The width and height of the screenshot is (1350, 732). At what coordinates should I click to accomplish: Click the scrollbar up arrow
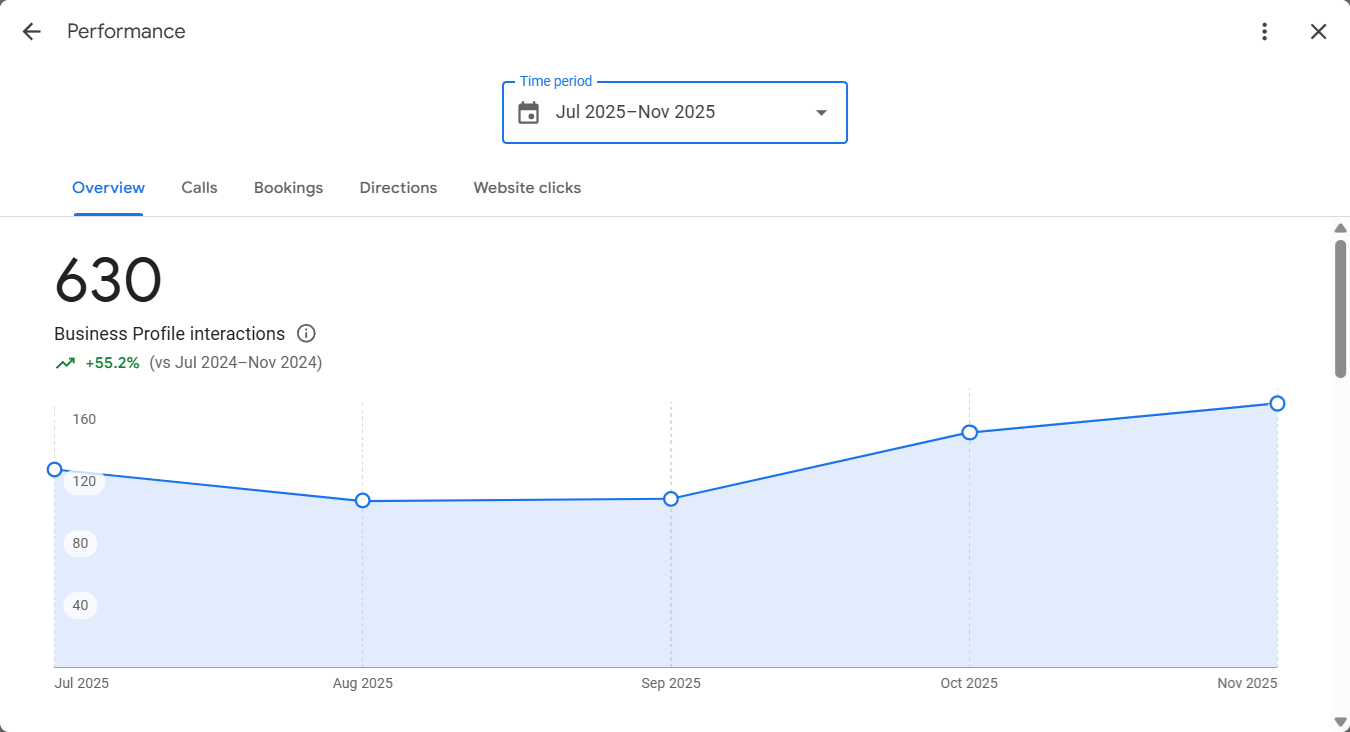pyautogui.click(x=1341, y=227)
